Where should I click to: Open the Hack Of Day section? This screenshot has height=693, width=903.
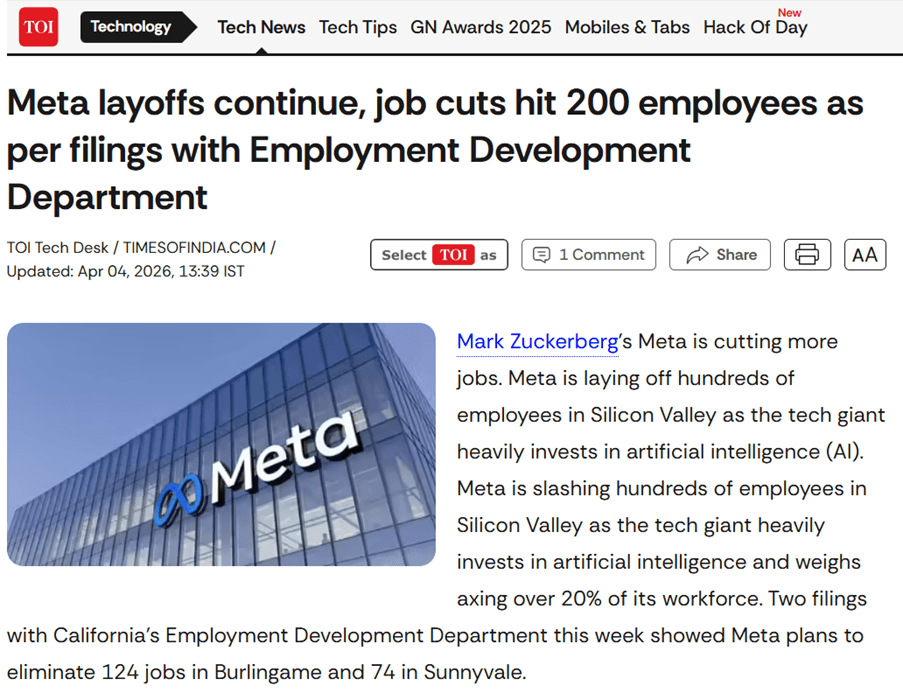pyautogui.click(x=755, y=27)
